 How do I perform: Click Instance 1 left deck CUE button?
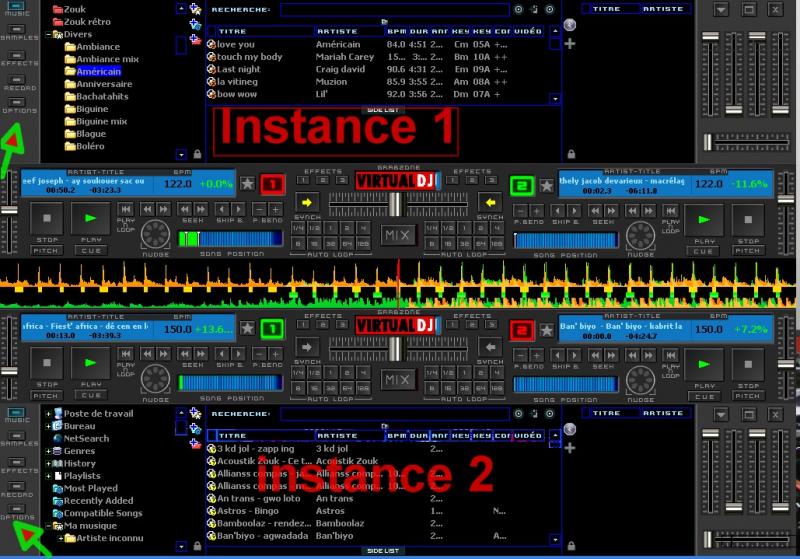coord(91,250)
